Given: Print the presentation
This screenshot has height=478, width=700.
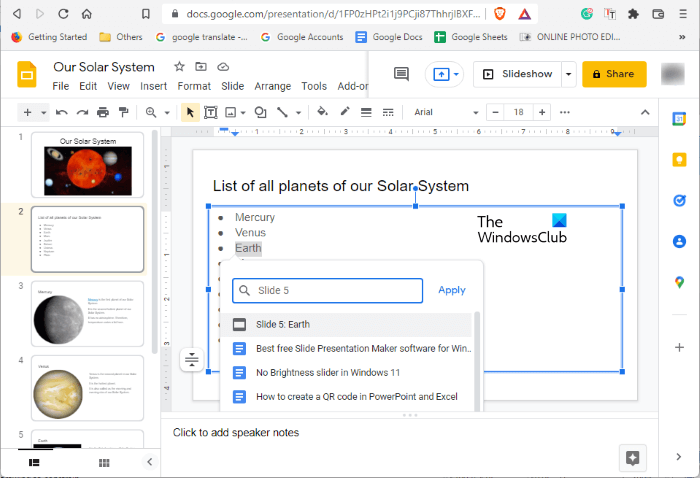Looking at the screenshot, I should (103, 112).
